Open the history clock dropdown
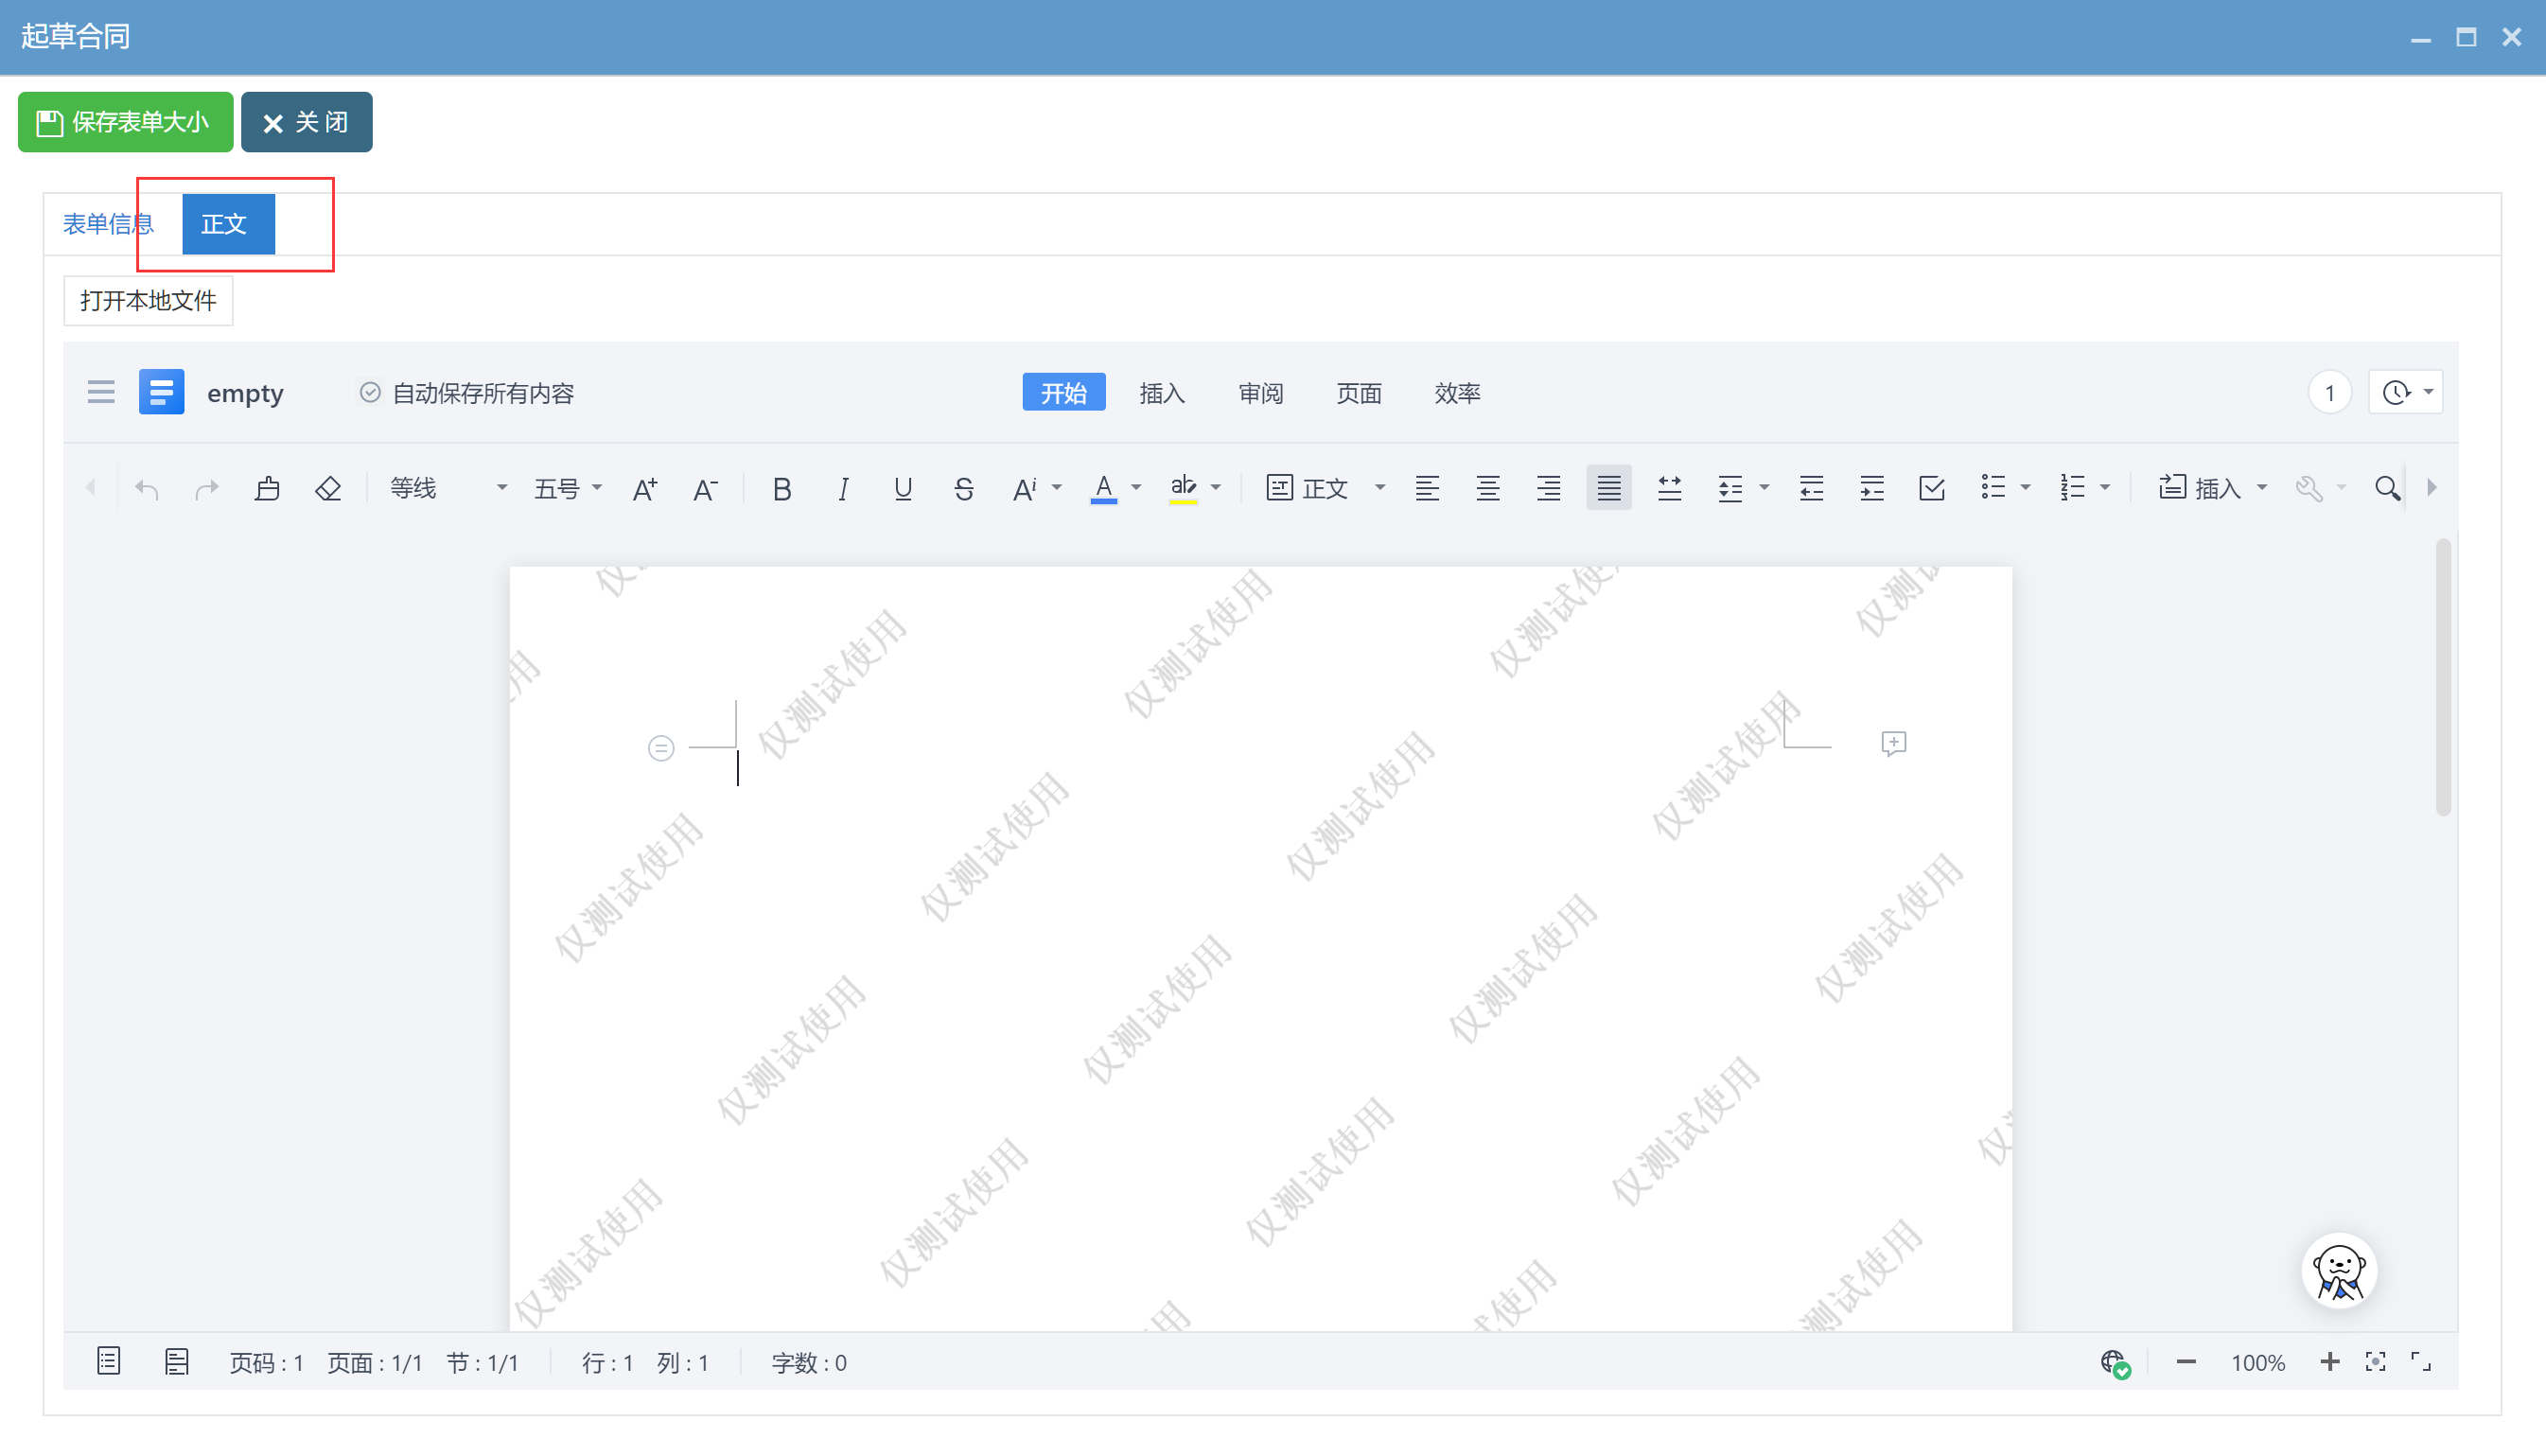Screen dimensions: 2546x1456 click(x=2407, y=392)
